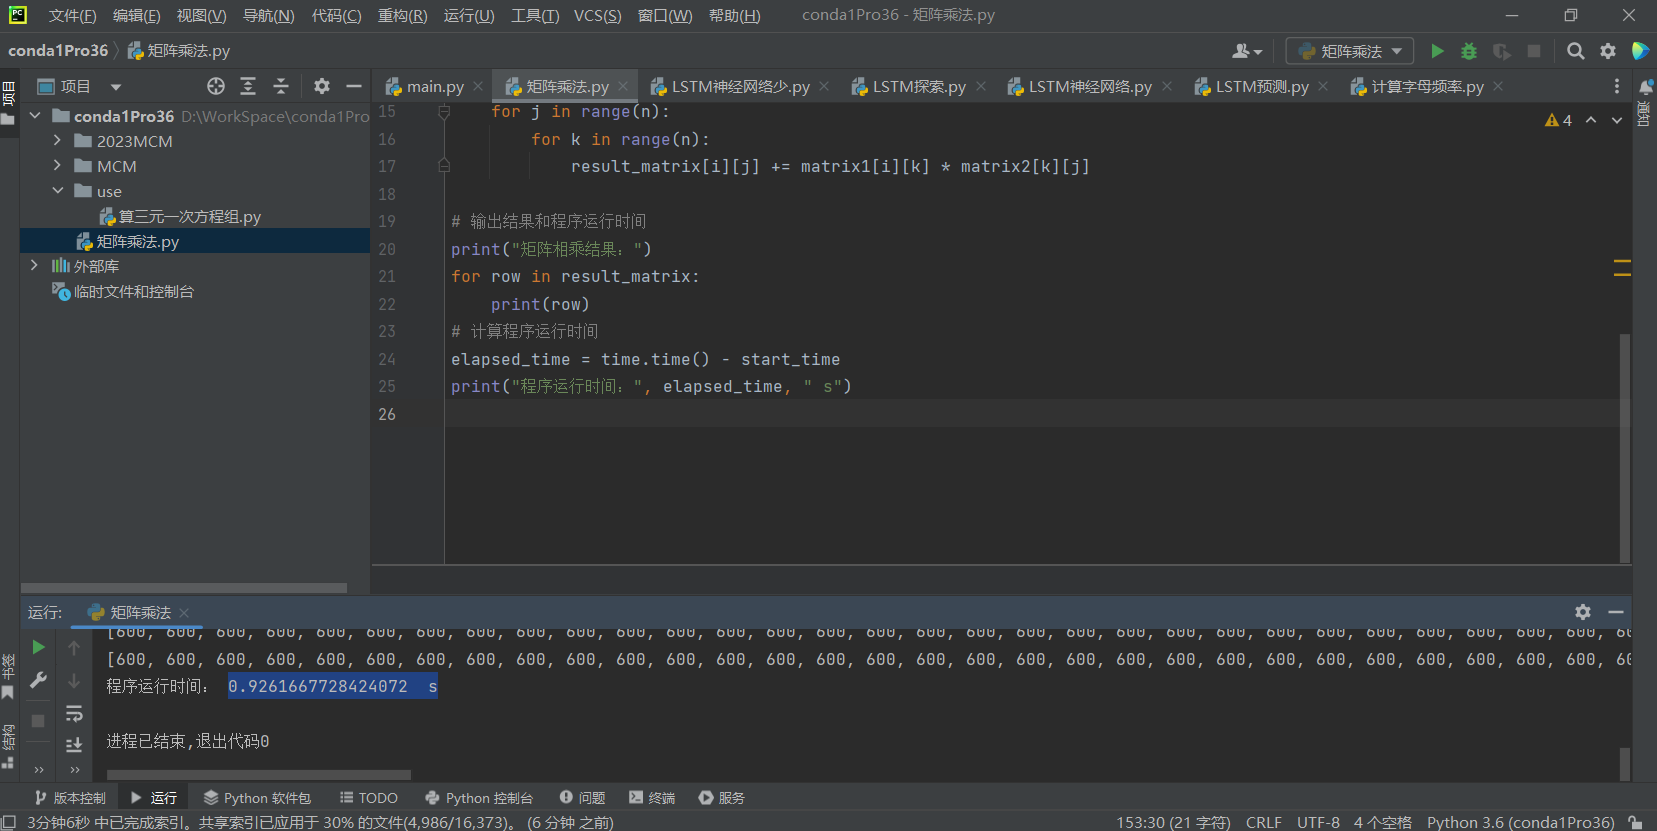Open the Python 控制台 tool window
This screenshot has width=1657, height=831.
[x=478, y=797]
